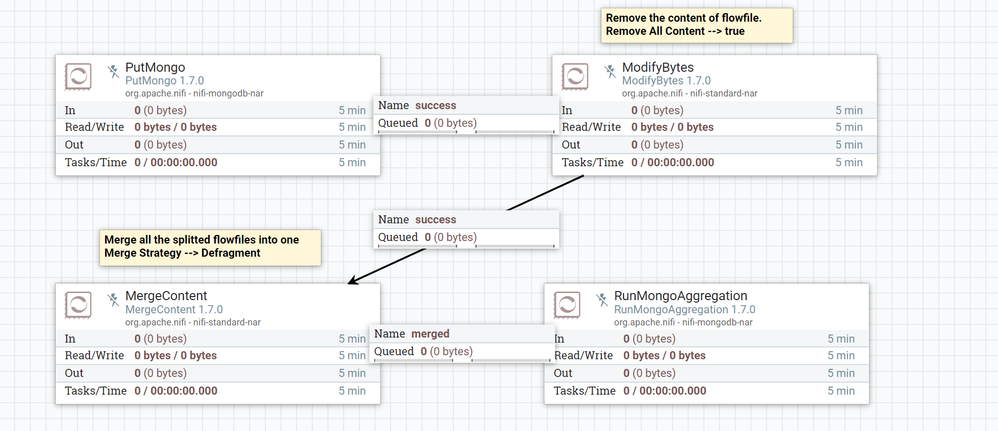Click RunMongoAggregation's Out statistics row

(706, 373)
